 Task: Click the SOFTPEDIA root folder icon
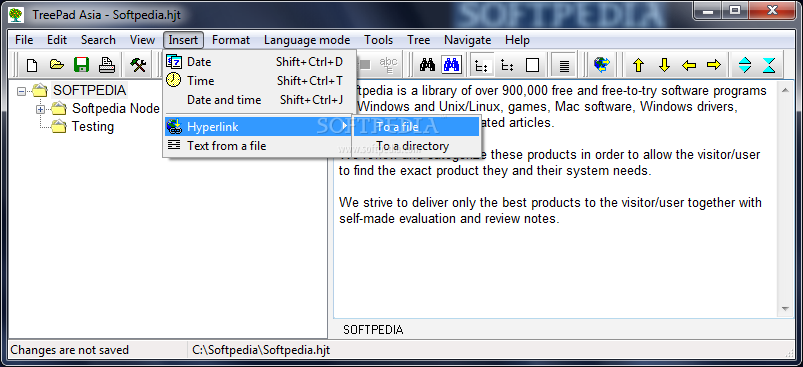tap(40, 91)
